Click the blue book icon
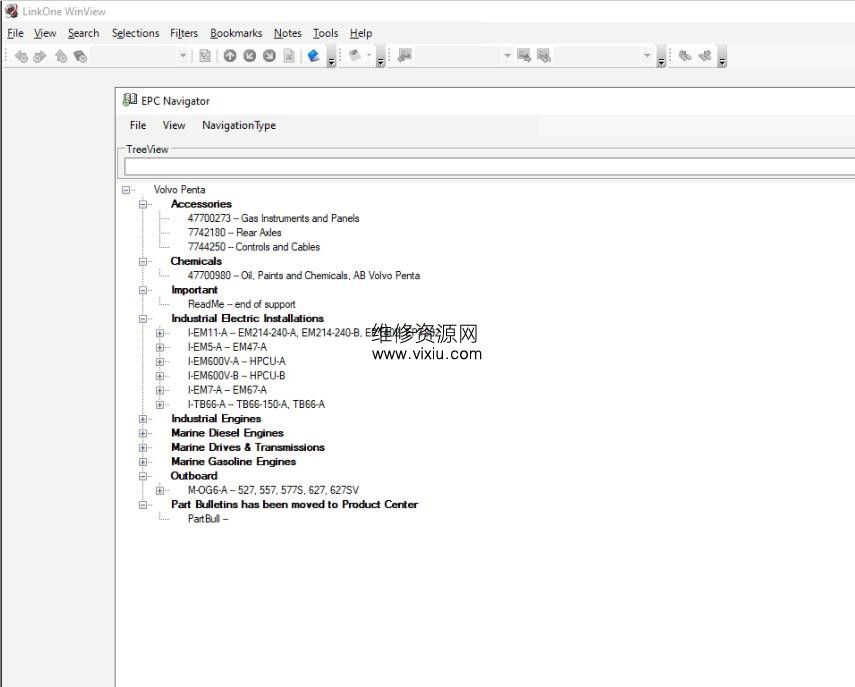The height and width of the screenshot is (687, 855). [x=314, y=56]
